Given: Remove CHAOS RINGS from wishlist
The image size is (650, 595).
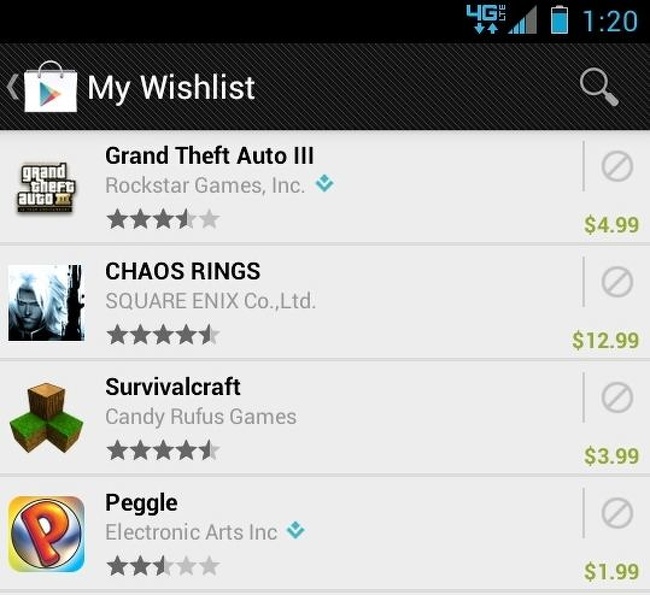Looking at the screenshot, I should click(x=617, y=282).
